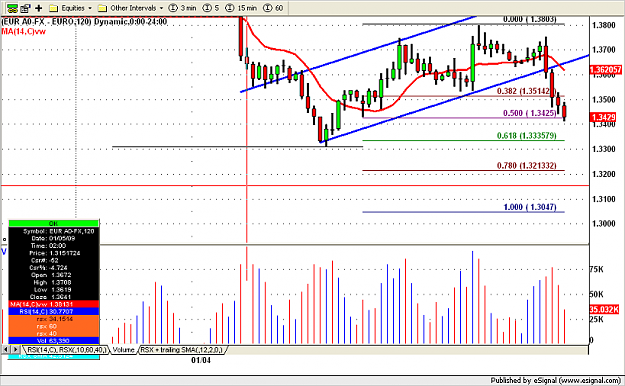This screenshot has width=625, height=386.
Task: Click the RSI(14,C) 30.7707 row
Action: pos(53,311)
